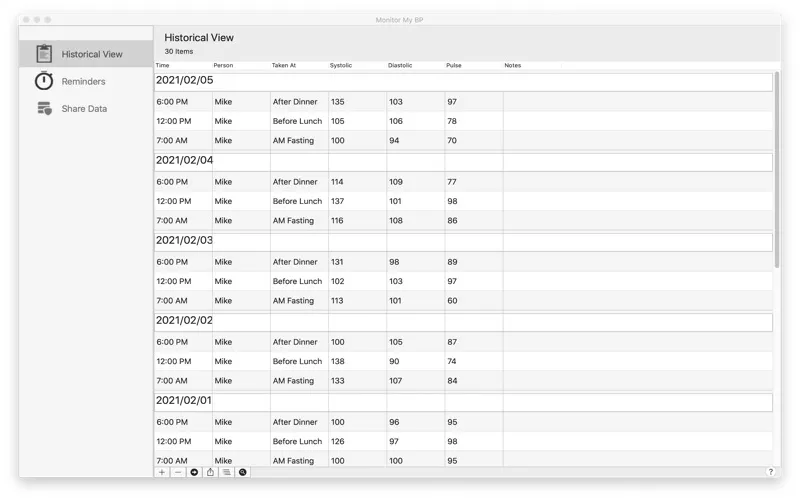The image size is (800, 500).
Task: Click systolic value 138 on 2021/02/02
Action: tap(337, 361)
